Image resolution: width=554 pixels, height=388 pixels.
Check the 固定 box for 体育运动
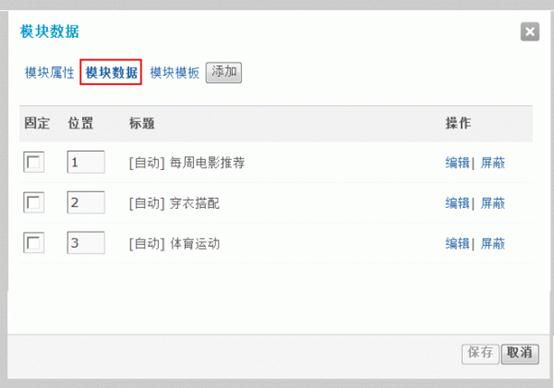pyautogui.click(x=34, y=242)
